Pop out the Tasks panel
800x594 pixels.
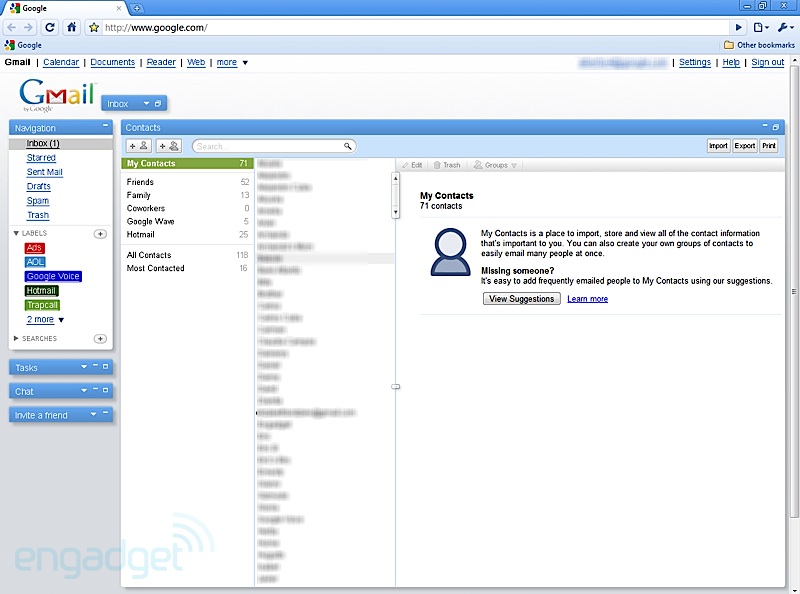click(x=105, y=367)
